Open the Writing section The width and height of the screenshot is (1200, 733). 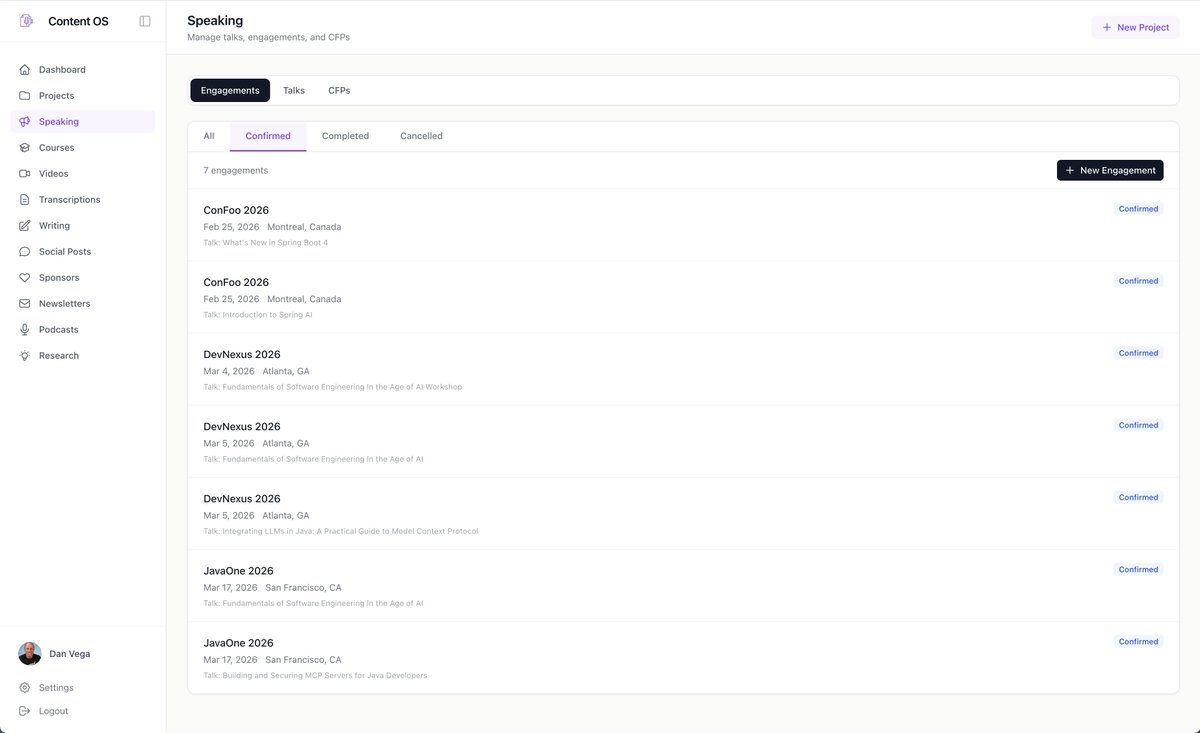pos(83,226)
